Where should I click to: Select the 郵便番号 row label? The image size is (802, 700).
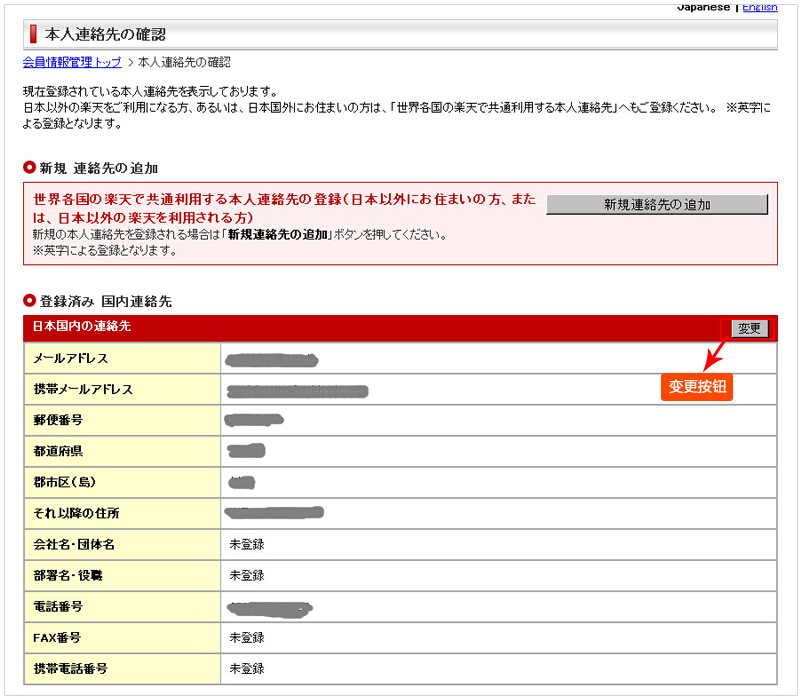click(x=58, y=420)
